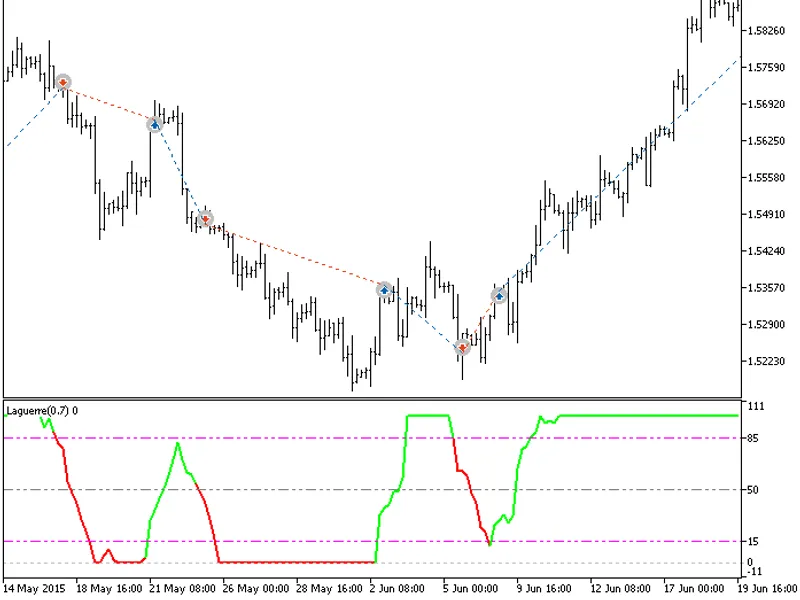Image resolution: width=800 pixels, height=600 pixels.
Task: Click the 1.56250 price label
Action: tap(766, 141)
